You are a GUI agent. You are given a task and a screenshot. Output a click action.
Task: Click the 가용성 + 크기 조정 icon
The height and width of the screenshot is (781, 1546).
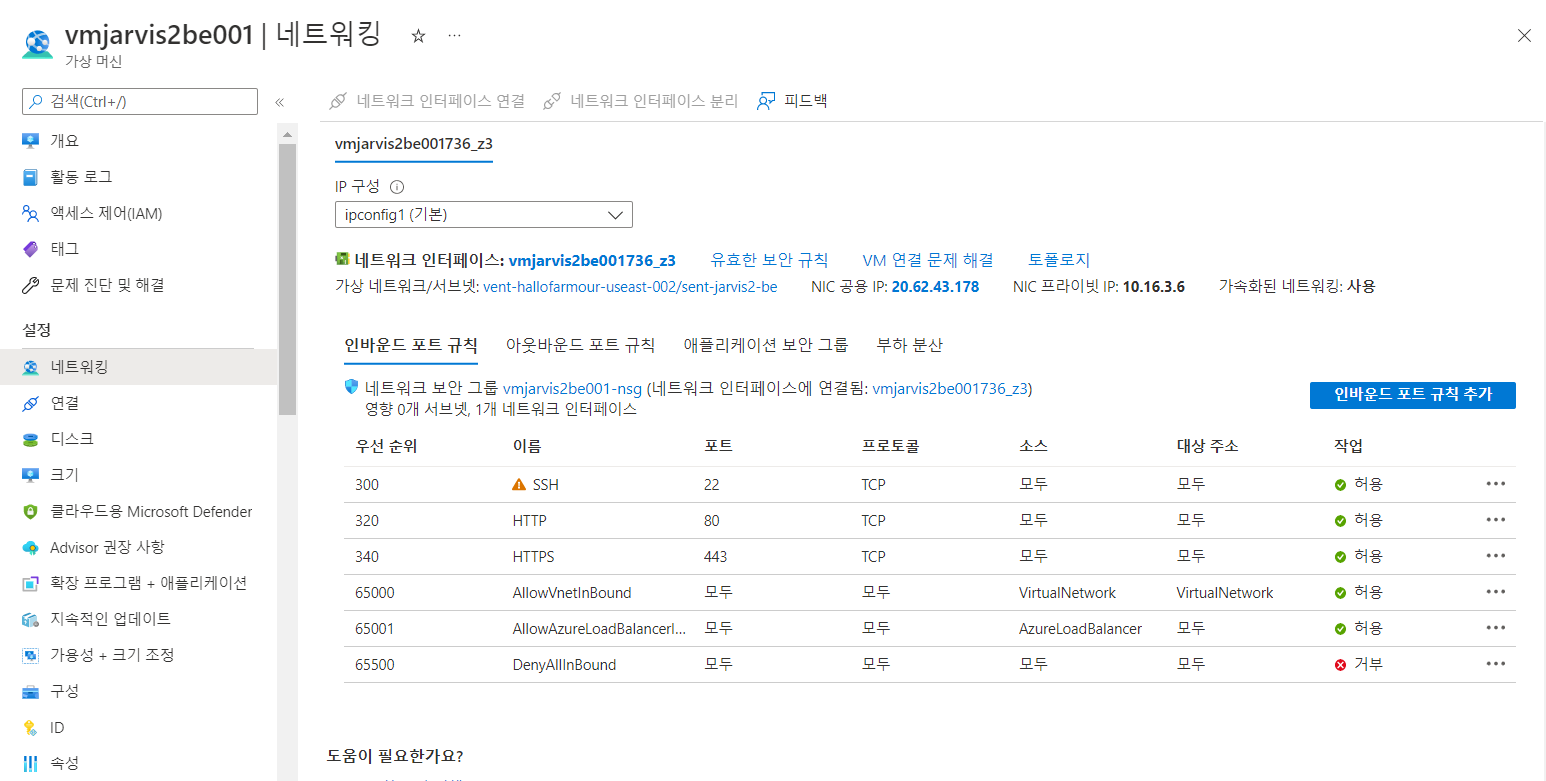(x=31, y=655)
